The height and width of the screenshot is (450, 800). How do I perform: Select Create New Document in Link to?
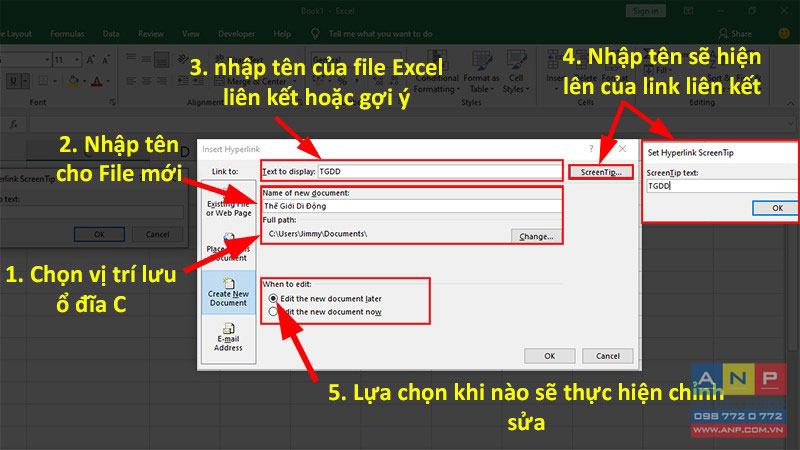tap(228, 292)
